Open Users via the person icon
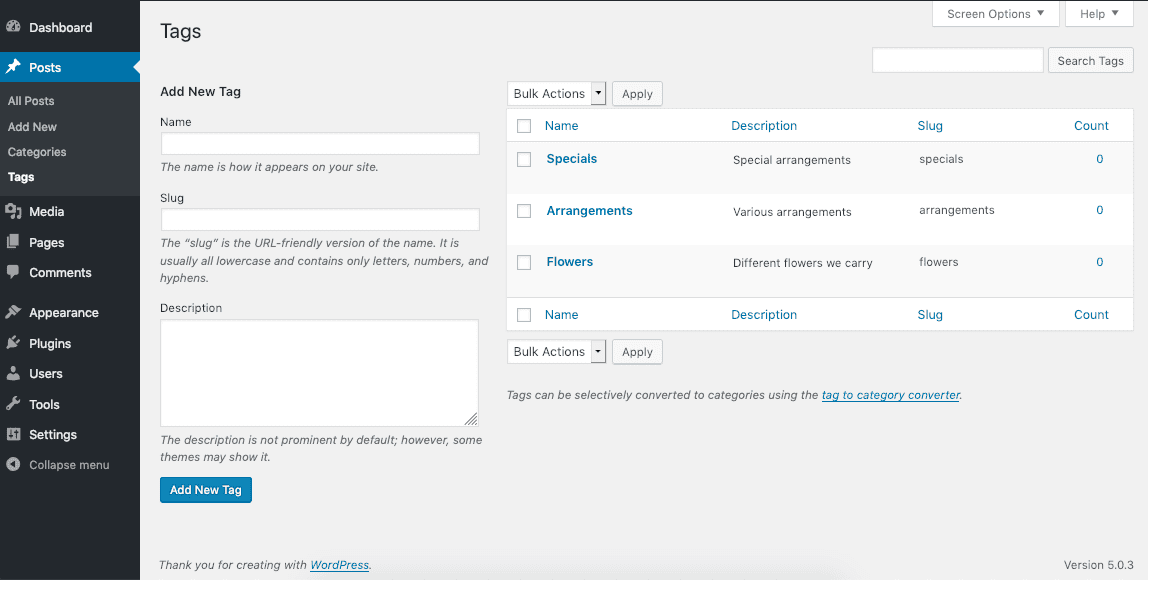This screenshot has height=600, width=1168. pyautogui.click(x=14, y=373)
